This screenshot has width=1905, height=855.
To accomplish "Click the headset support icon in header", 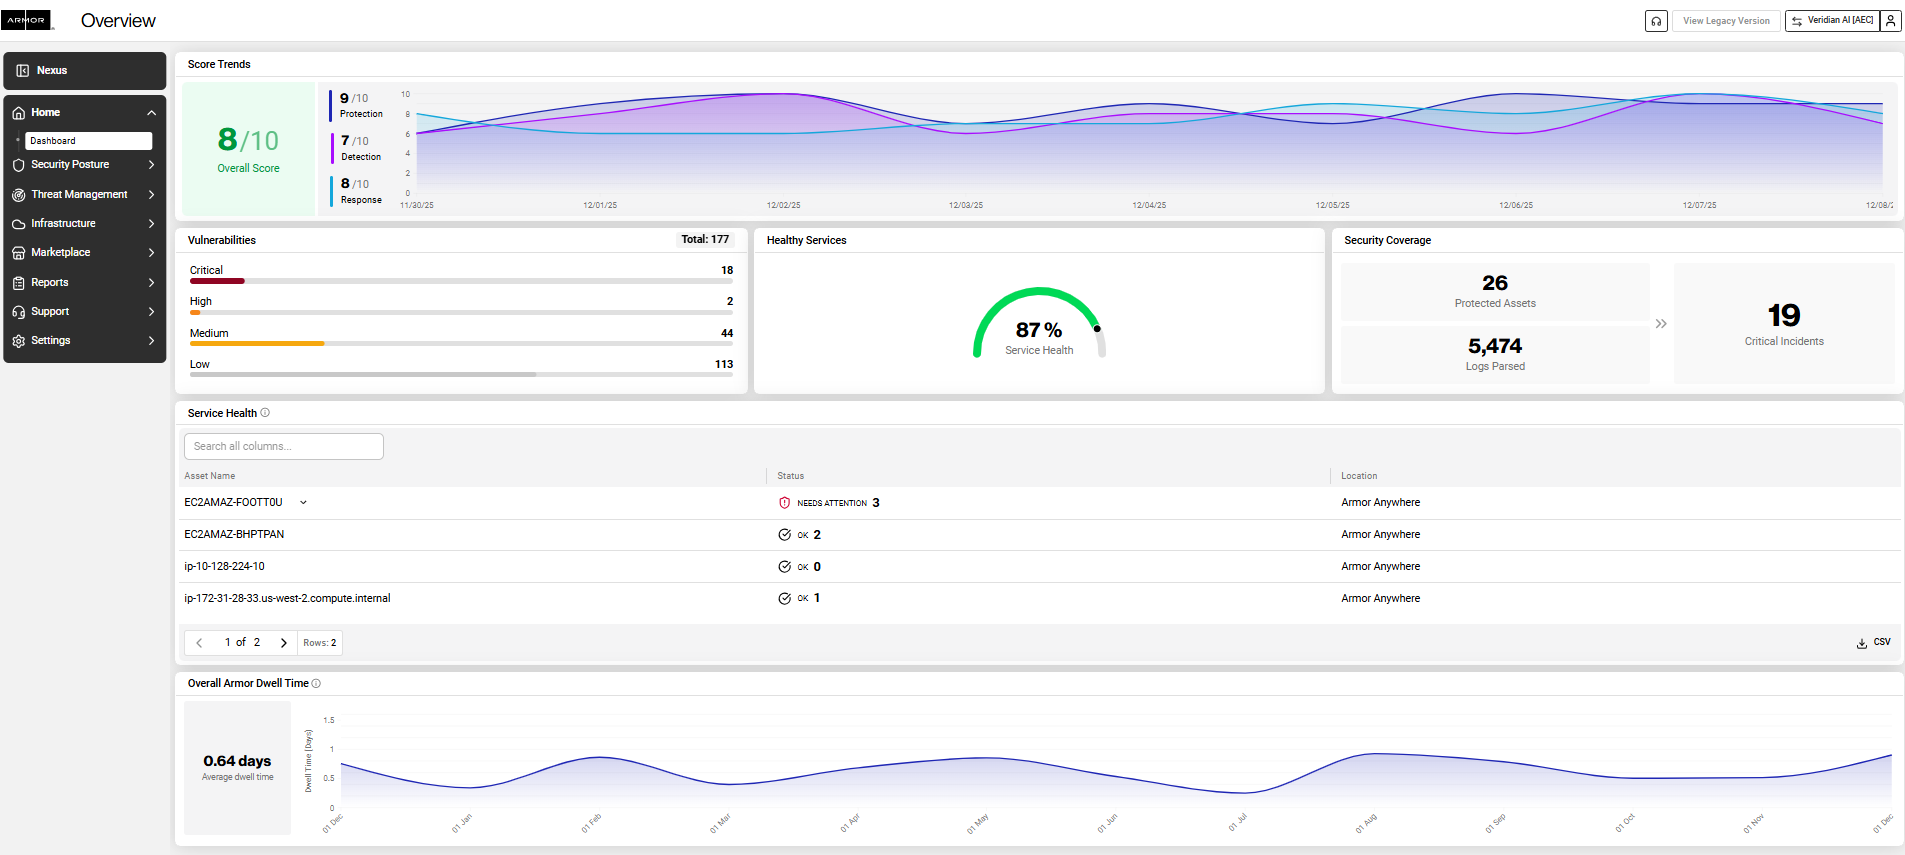I will (x=1656, y=21).
